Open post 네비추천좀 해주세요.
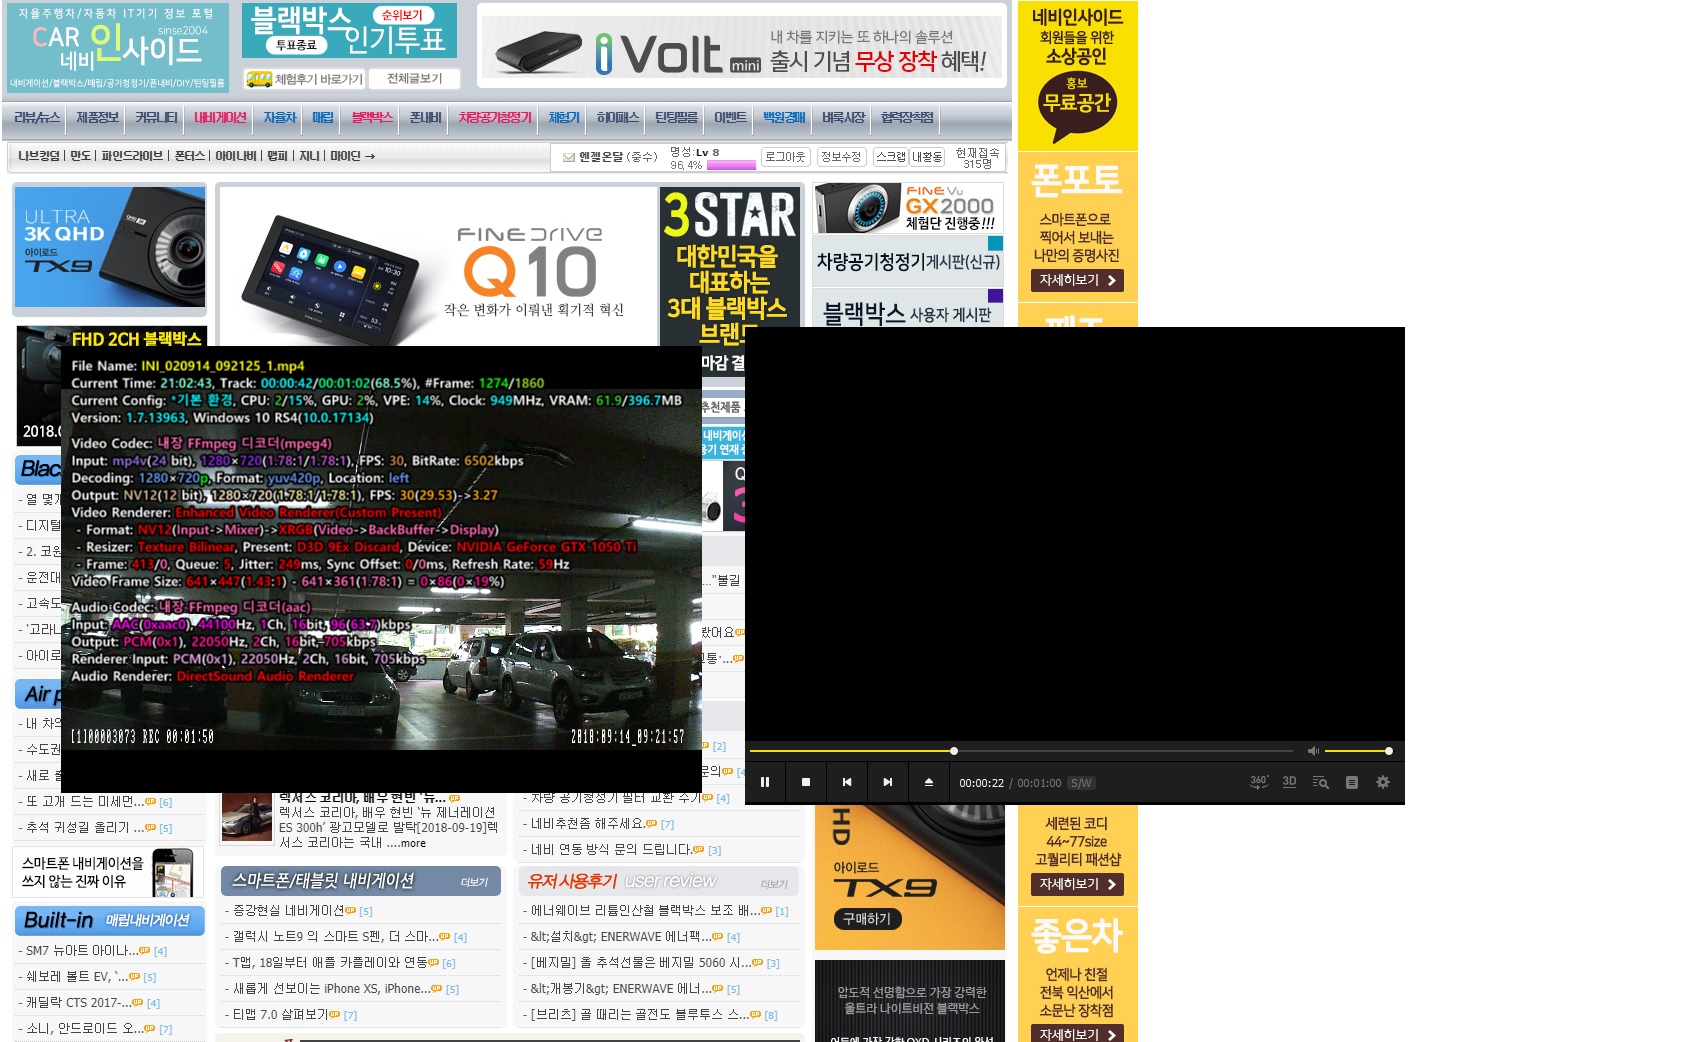The height and width of the screenshot is (1042, 1690). pos(588,824)
